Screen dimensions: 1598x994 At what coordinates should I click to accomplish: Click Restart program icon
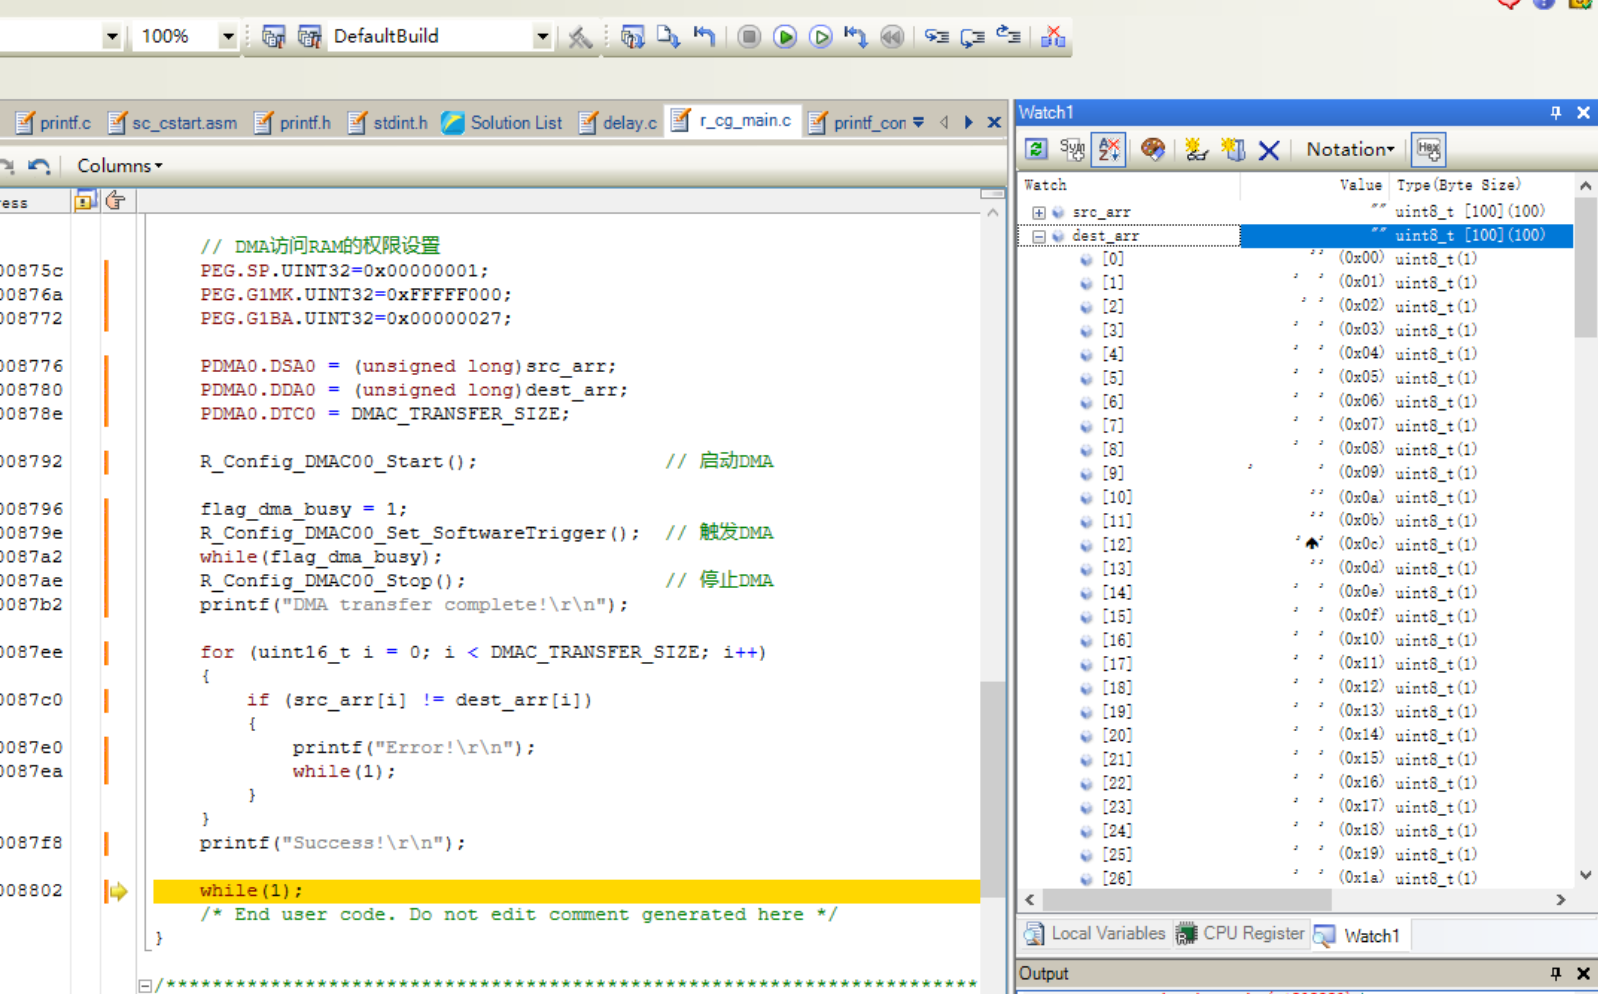click(x=856, y=37)
